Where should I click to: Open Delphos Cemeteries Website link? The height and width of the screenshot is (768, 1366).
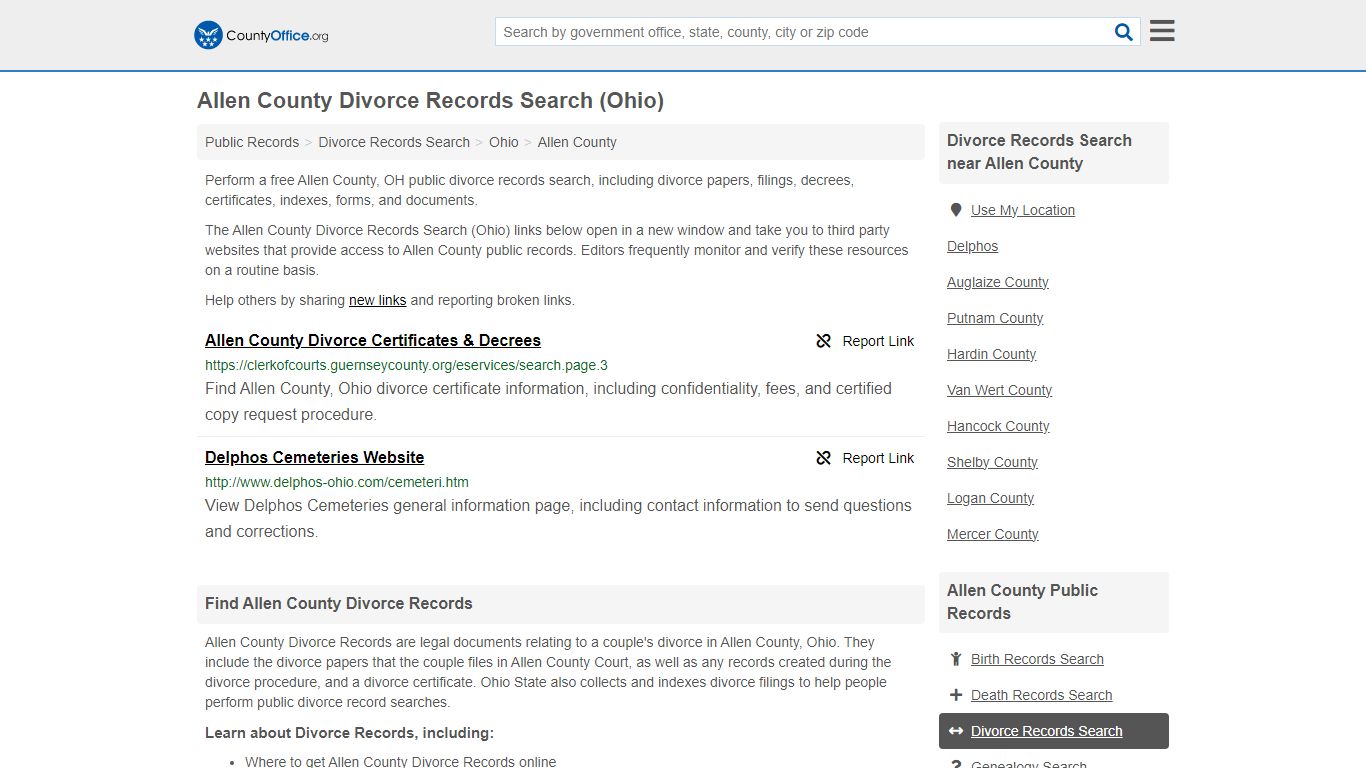tap(314, 457)
